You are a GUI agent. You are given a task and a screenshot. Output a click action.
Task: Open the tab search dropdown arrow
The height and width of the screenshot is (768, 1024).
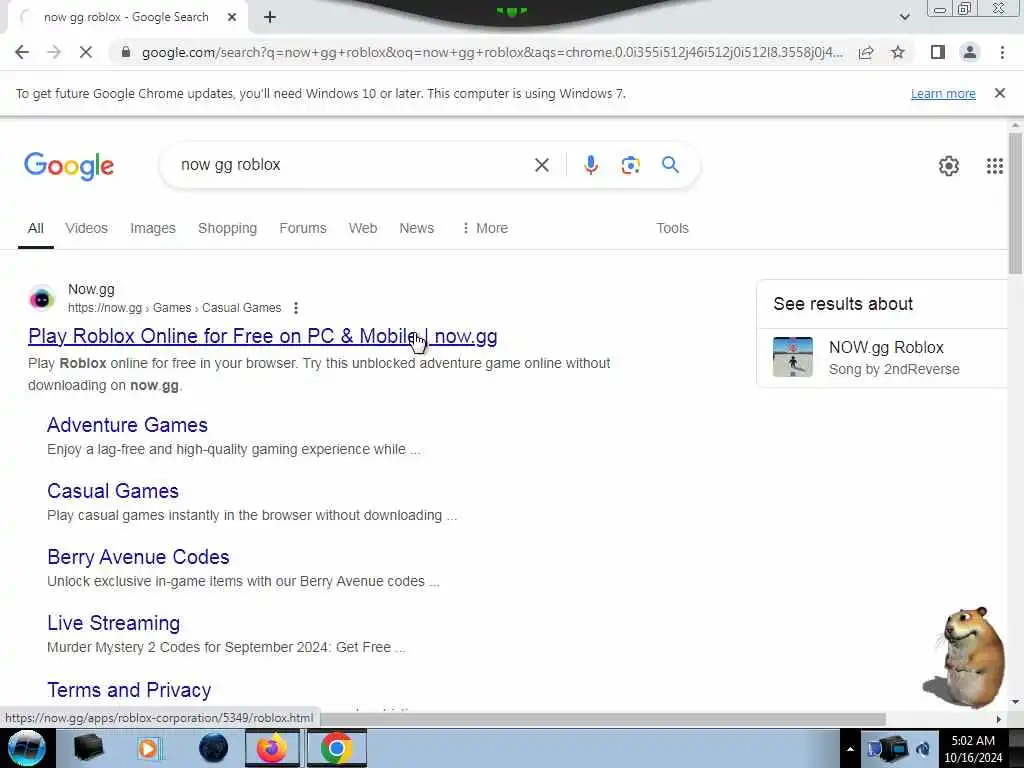904,17
